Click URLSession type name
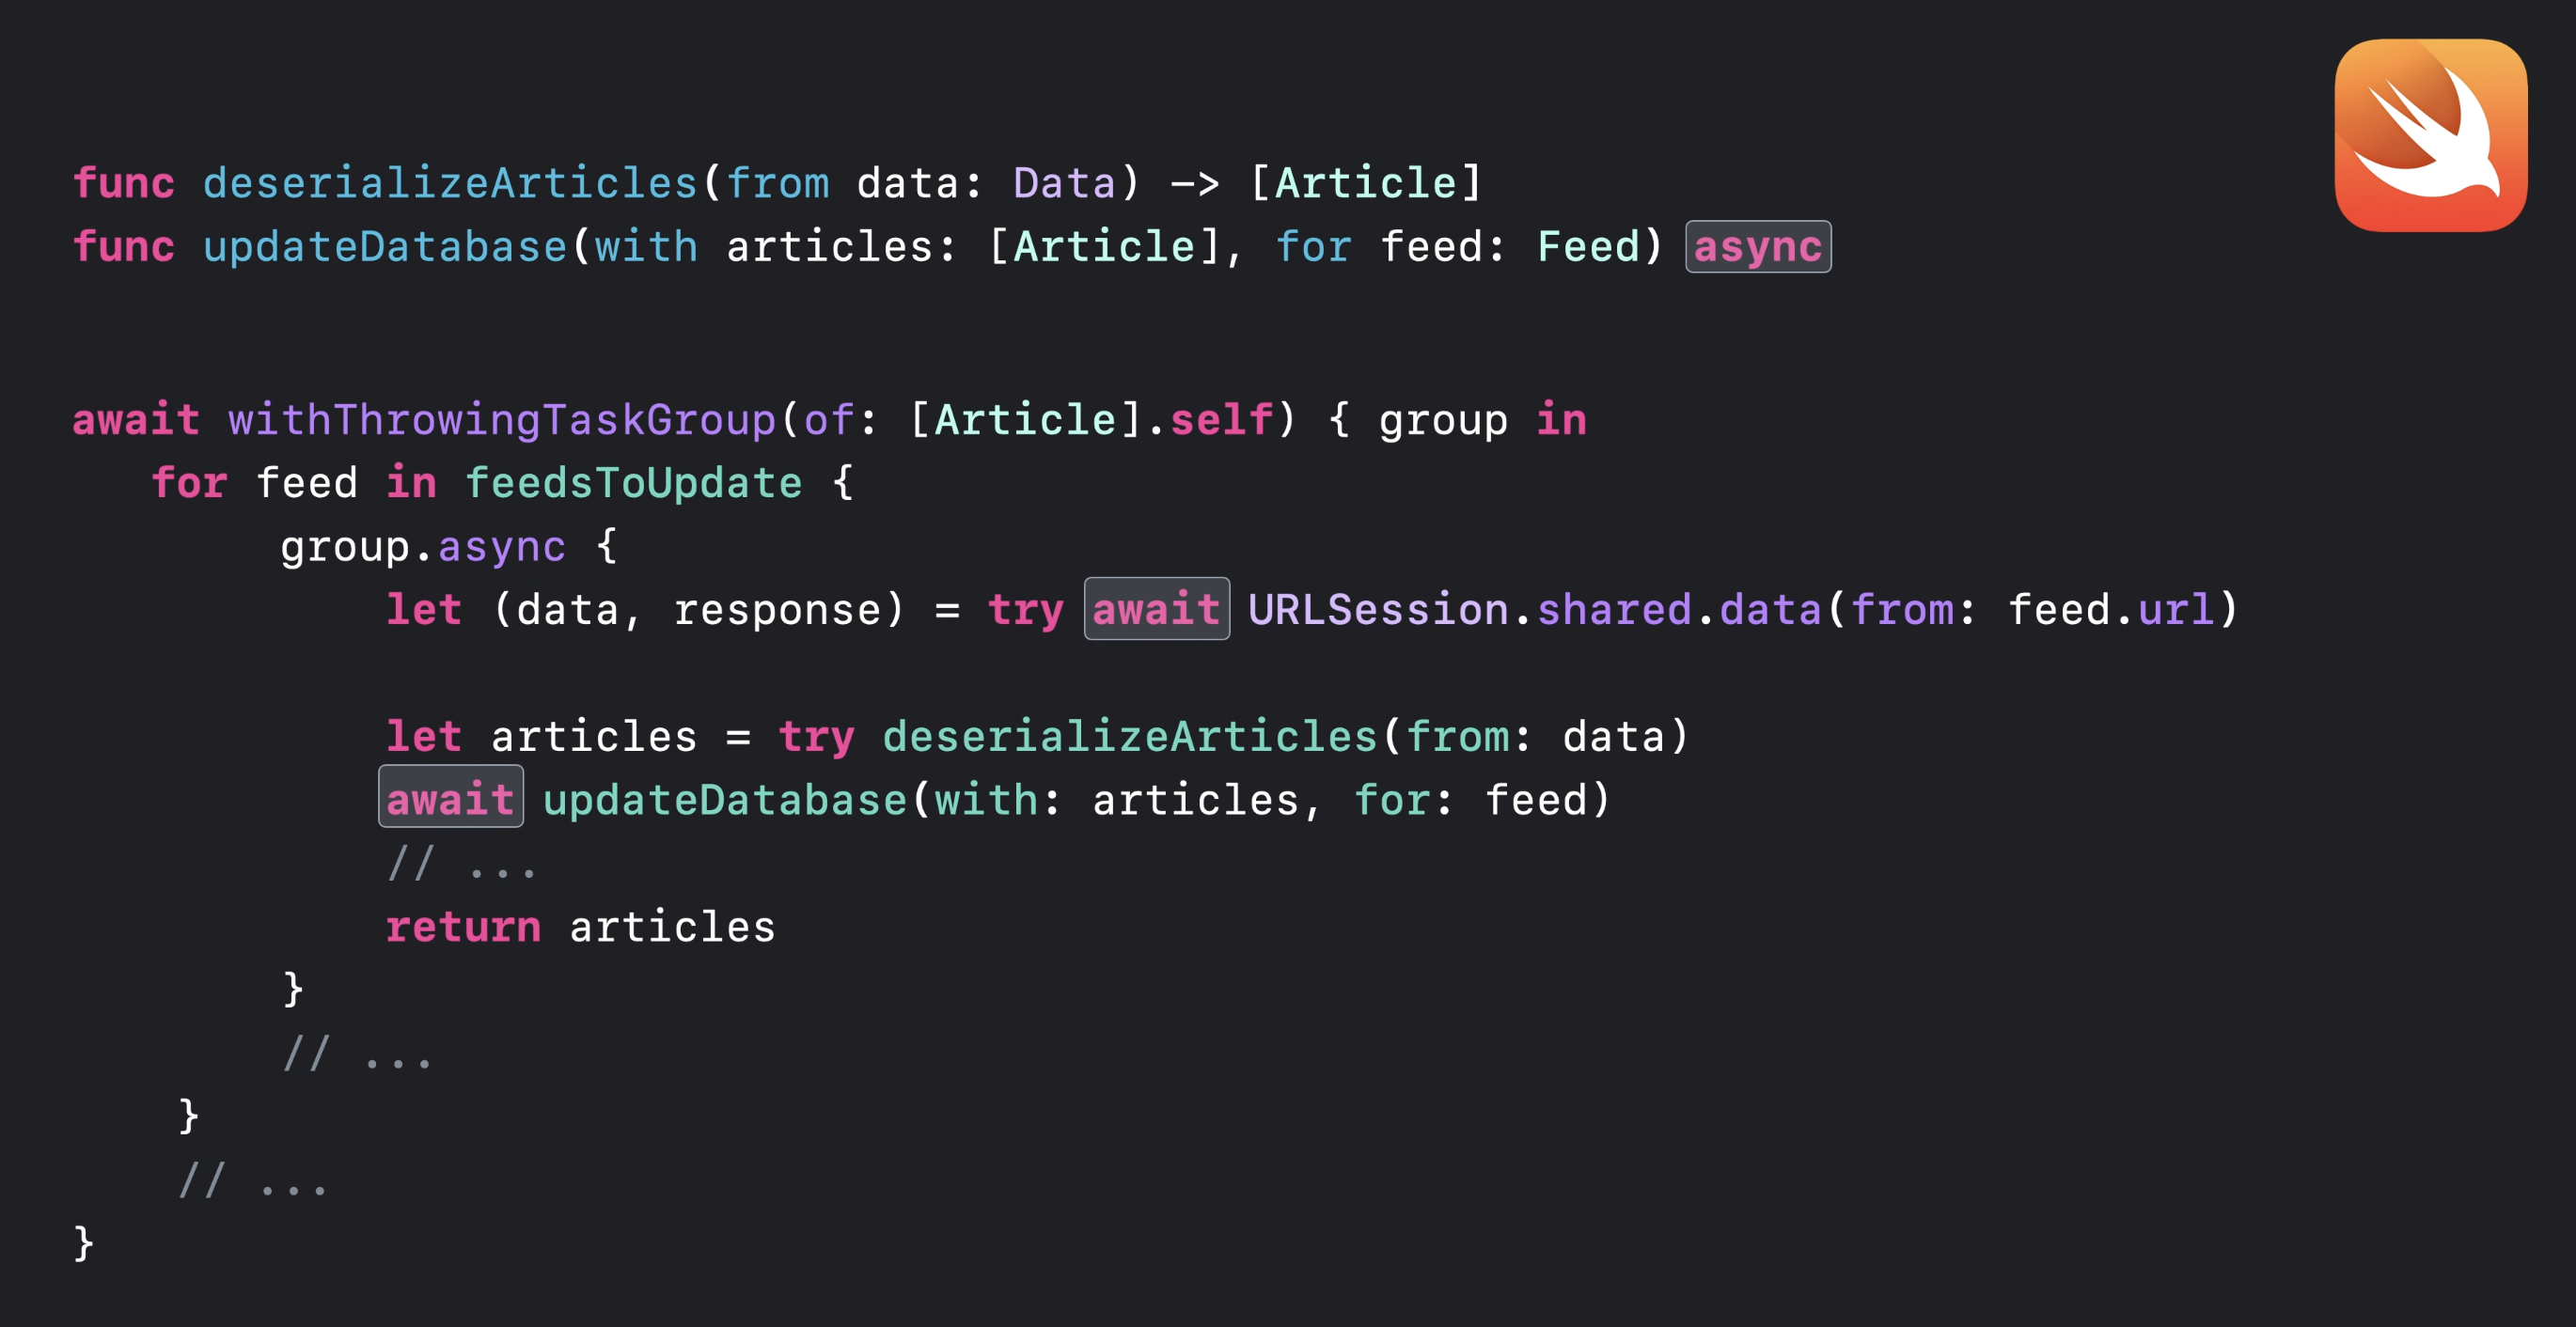 click(x=1377, y=609)
